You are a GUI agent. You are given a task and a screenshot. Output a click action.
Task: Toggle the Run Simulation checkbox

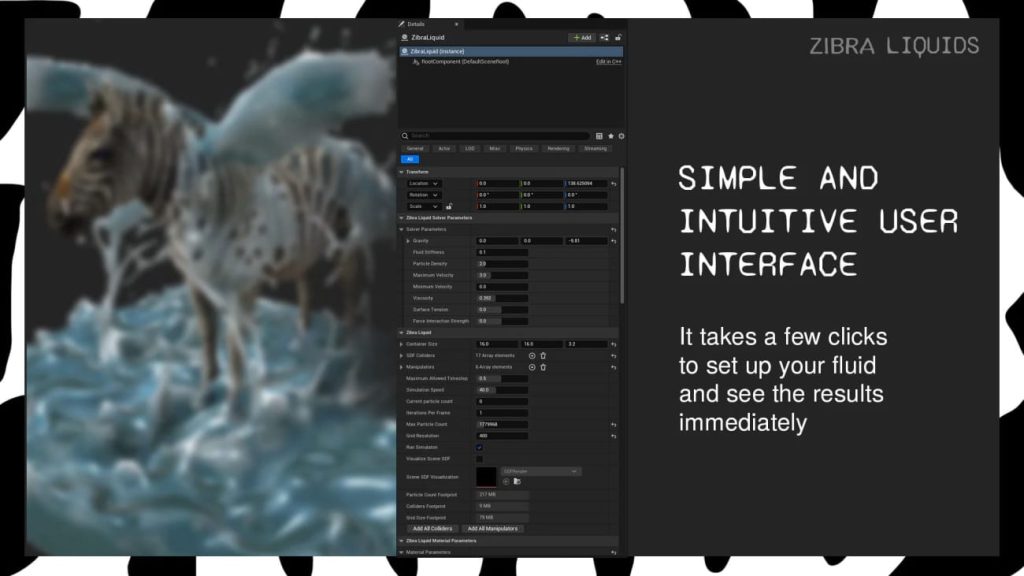point(479,447)
